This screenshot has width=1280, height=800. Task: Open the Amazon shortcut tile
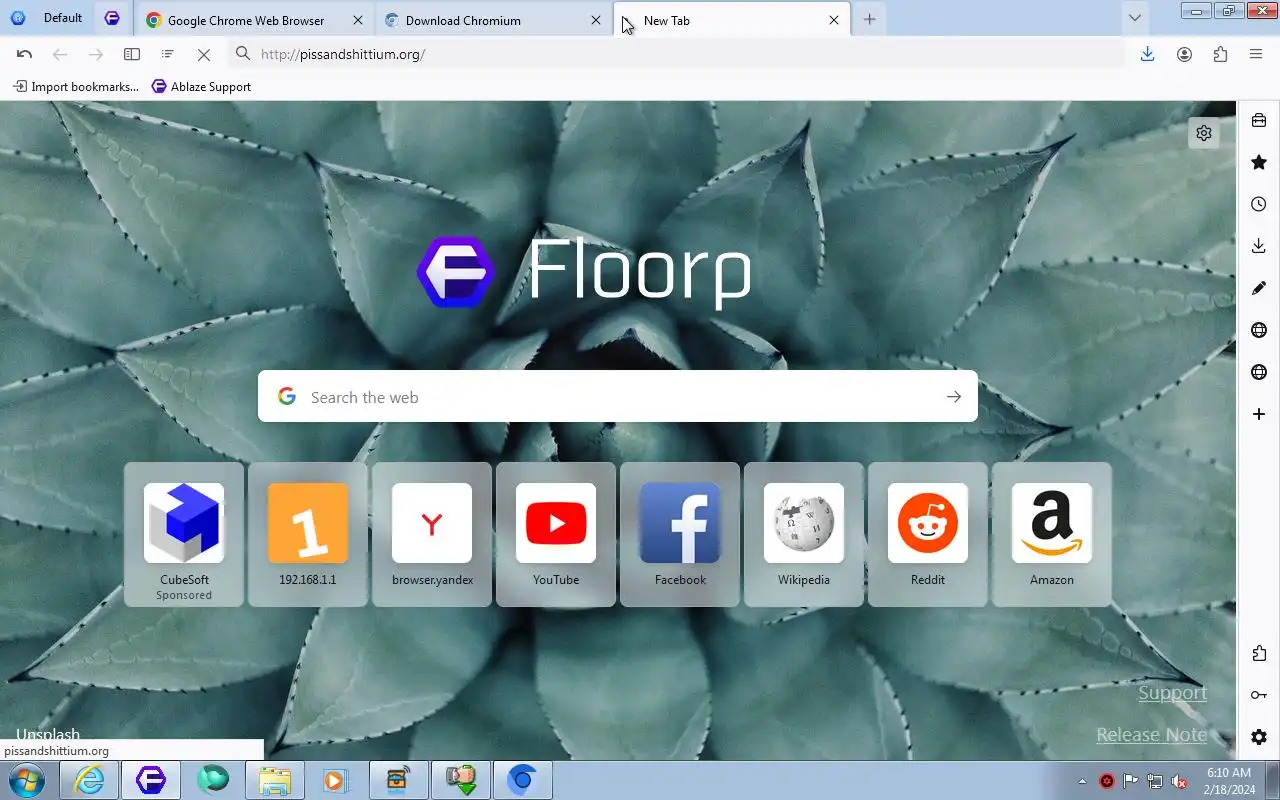point(1052,534)
